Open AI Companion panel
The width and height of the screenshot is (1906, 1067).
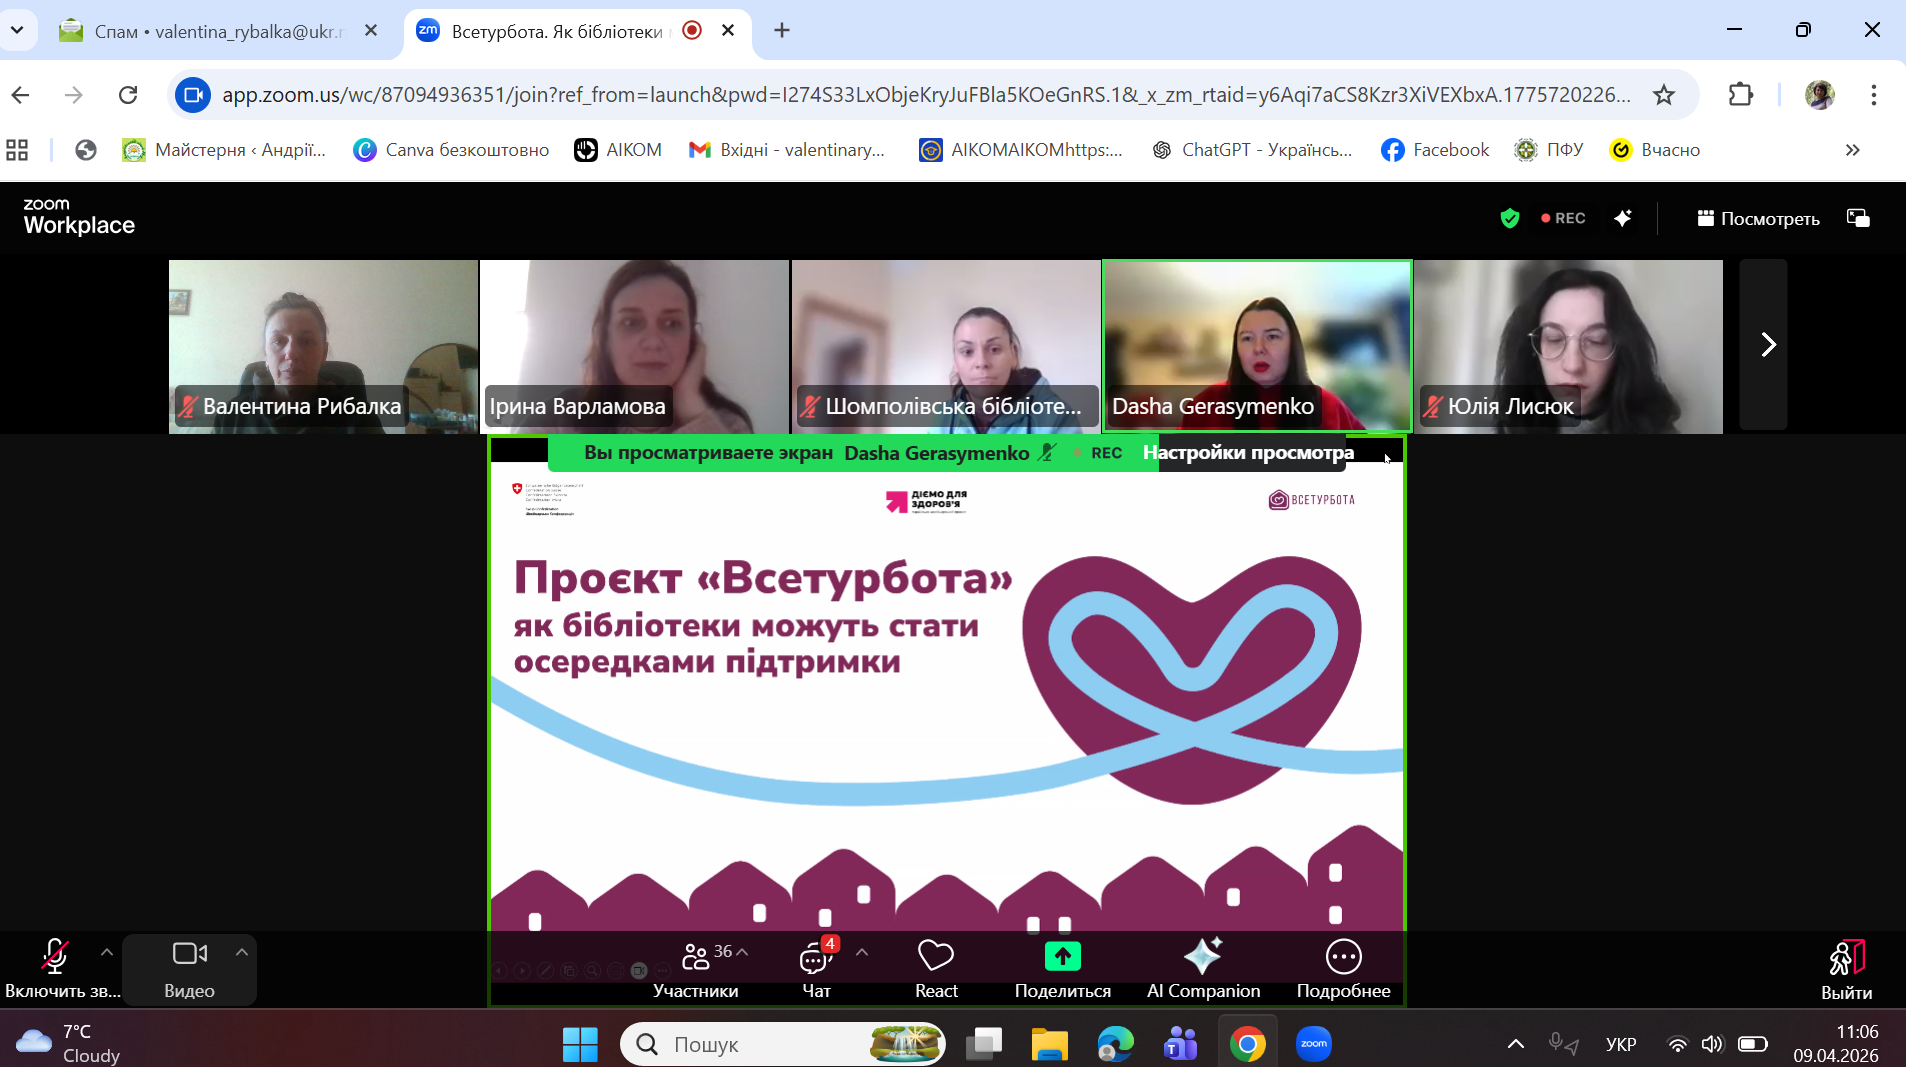click(x=1203, y=967)
